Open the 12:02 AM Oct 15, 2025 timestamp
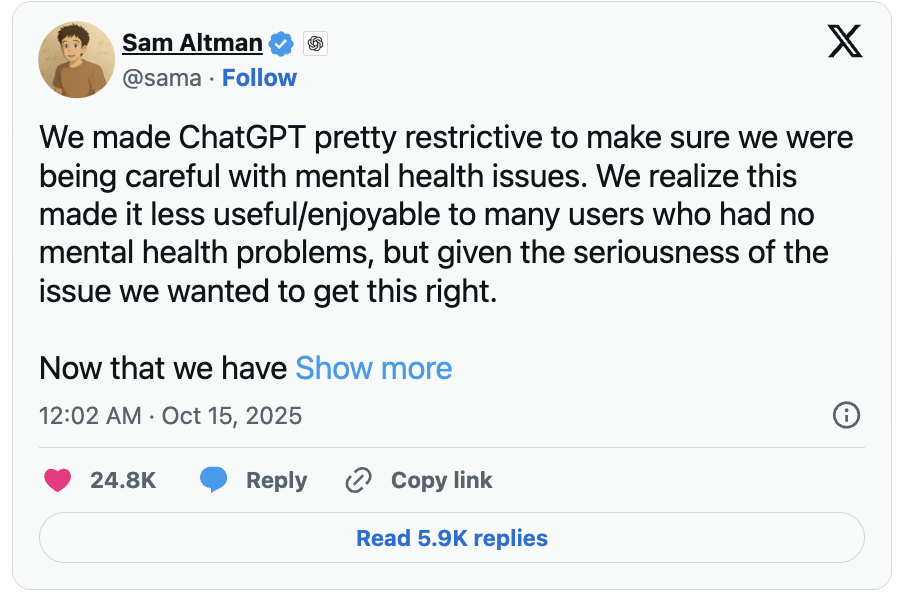Image resolution: width=912 pixels, height=602 pixels. pos(170,415)
